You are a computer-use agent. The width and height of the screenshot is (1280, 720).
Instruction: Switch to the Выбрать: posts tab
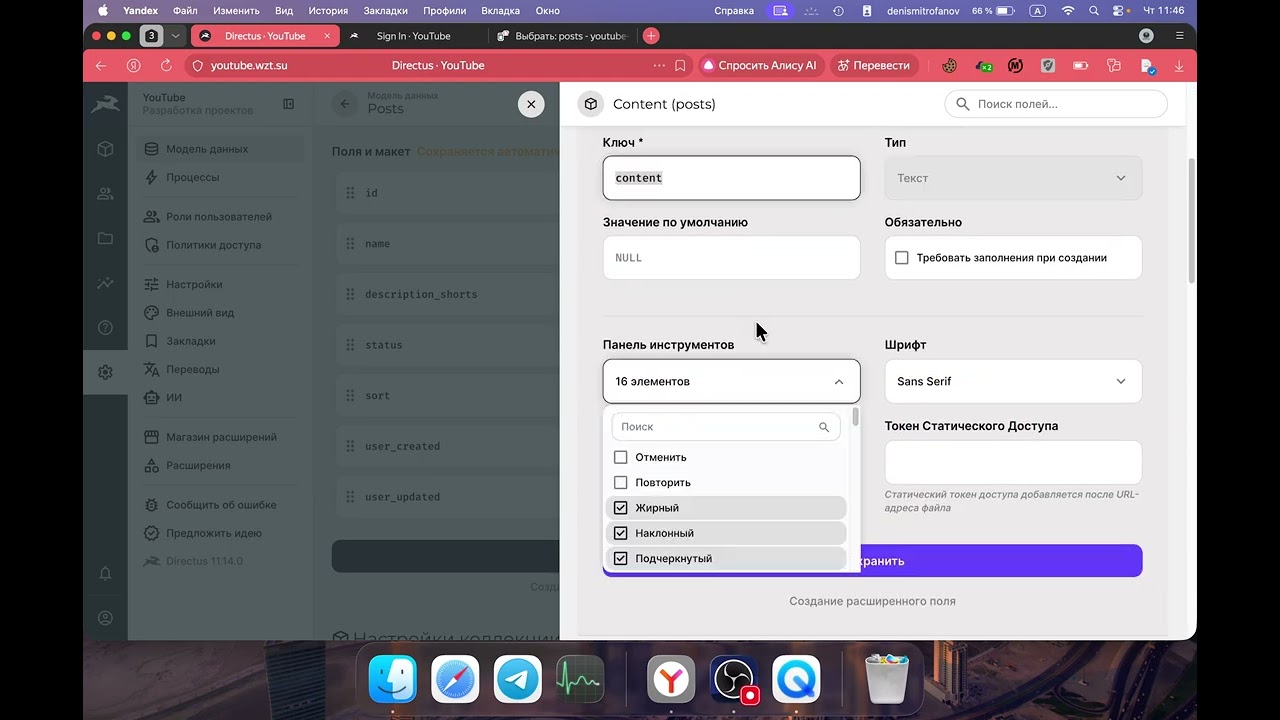coord(561,36)
